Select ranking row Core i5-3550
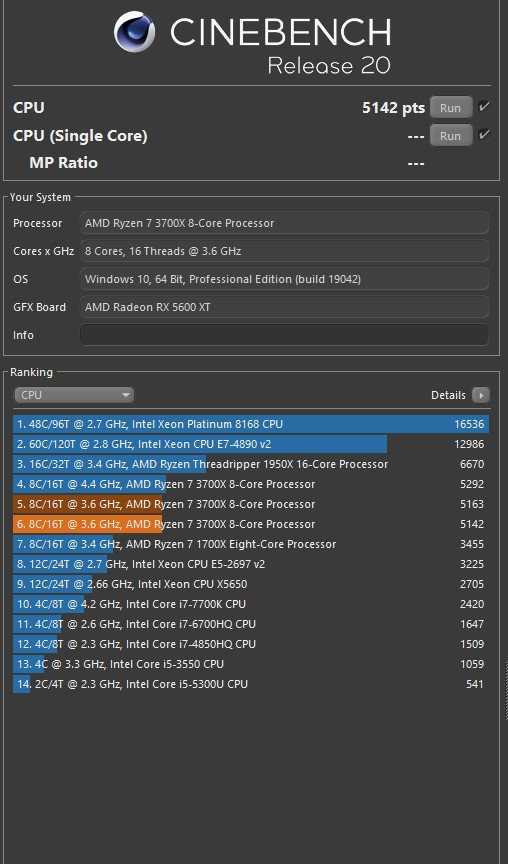The height and width of the screenshot is (864, 508). (251, 664)
